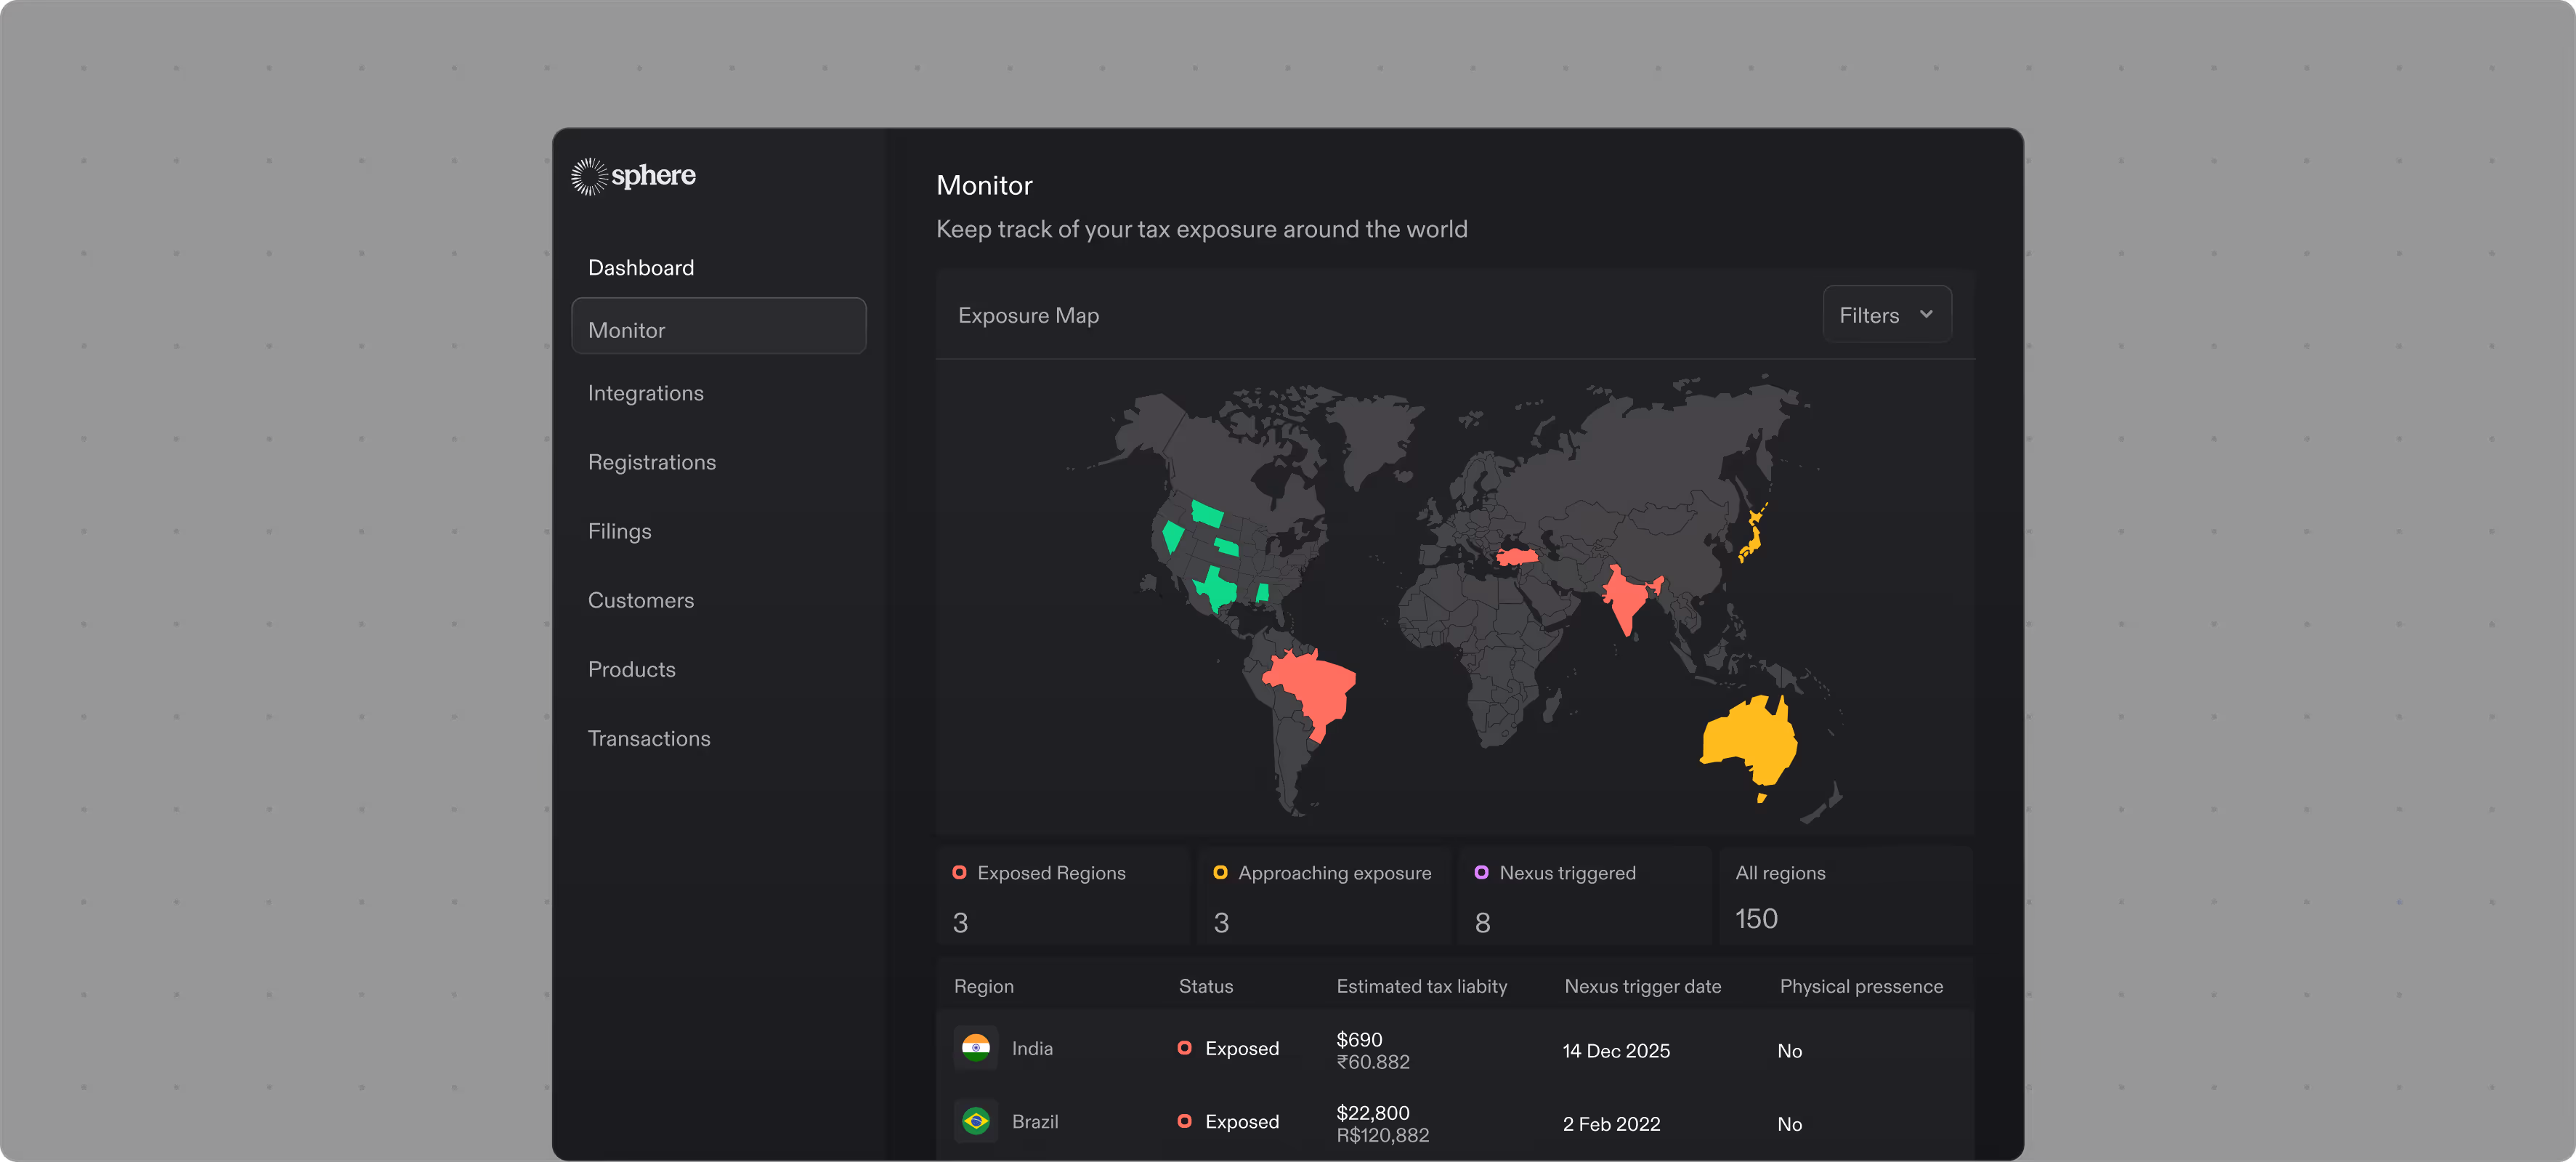2576x1162 pixels.
Task: Open the Dashboard menu item
Action: [641, 268]
